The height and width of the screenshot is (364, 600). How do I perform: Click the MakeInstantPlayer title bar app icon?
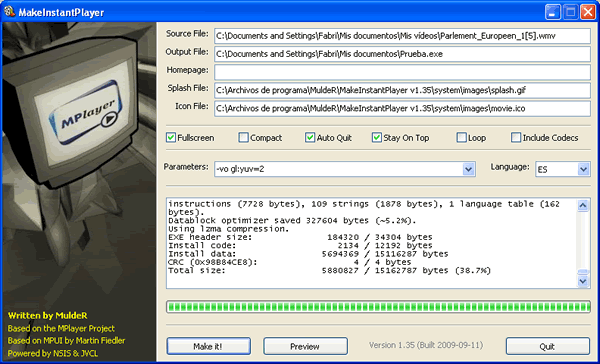click(x=9, y=11)
